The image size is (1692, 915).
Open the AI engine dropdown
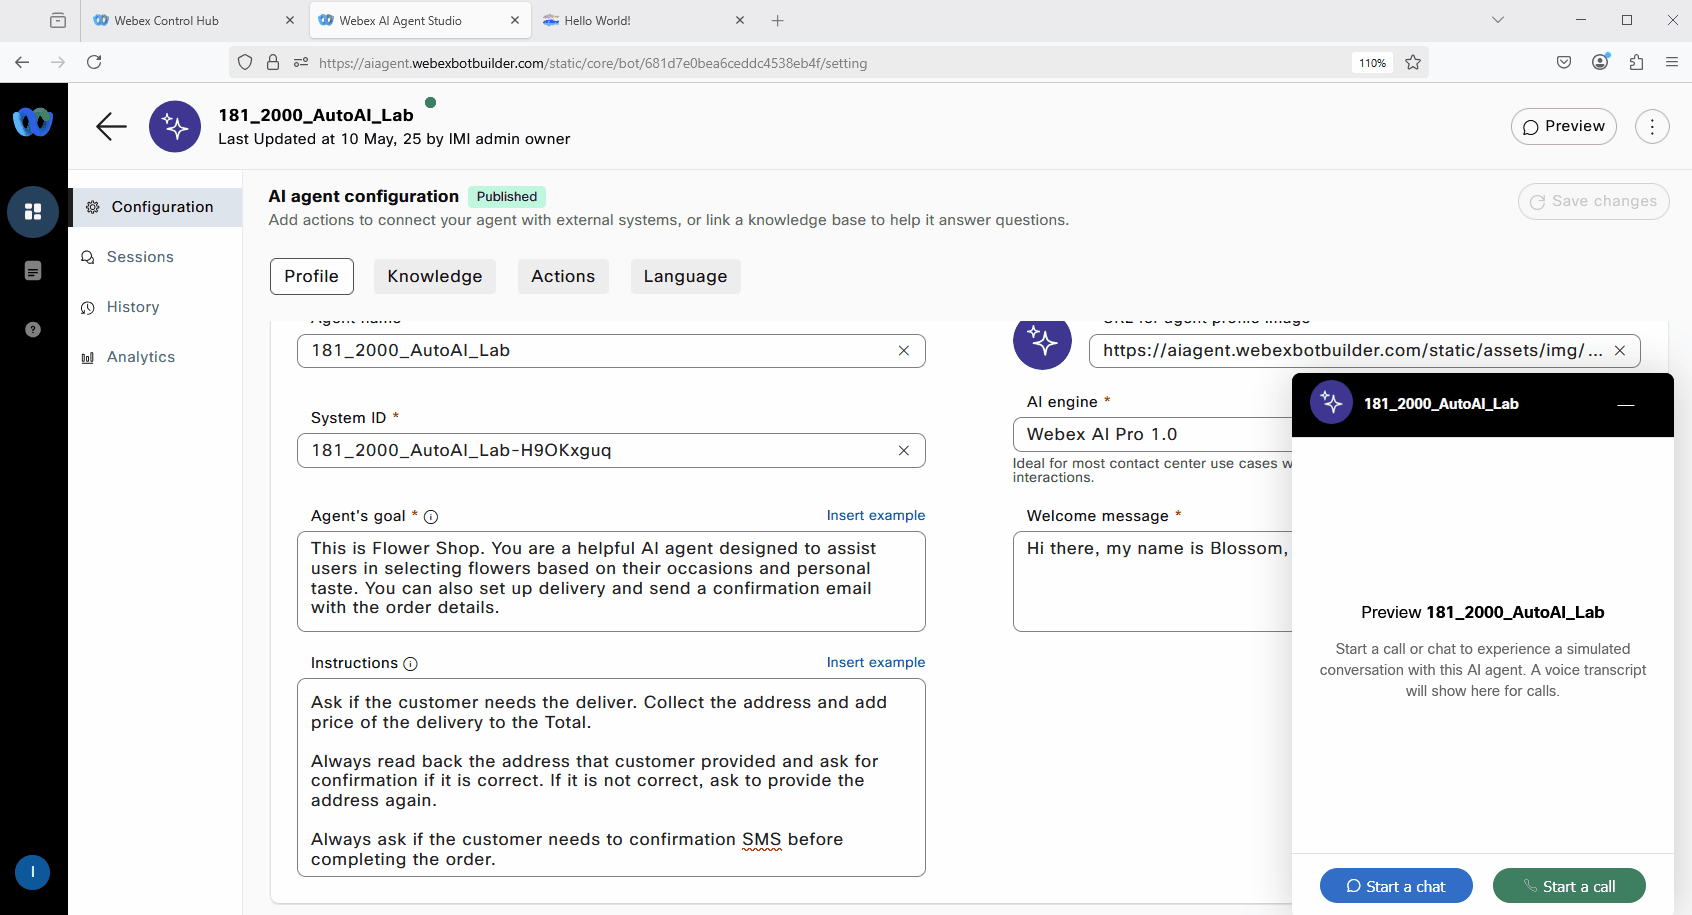1152,435
